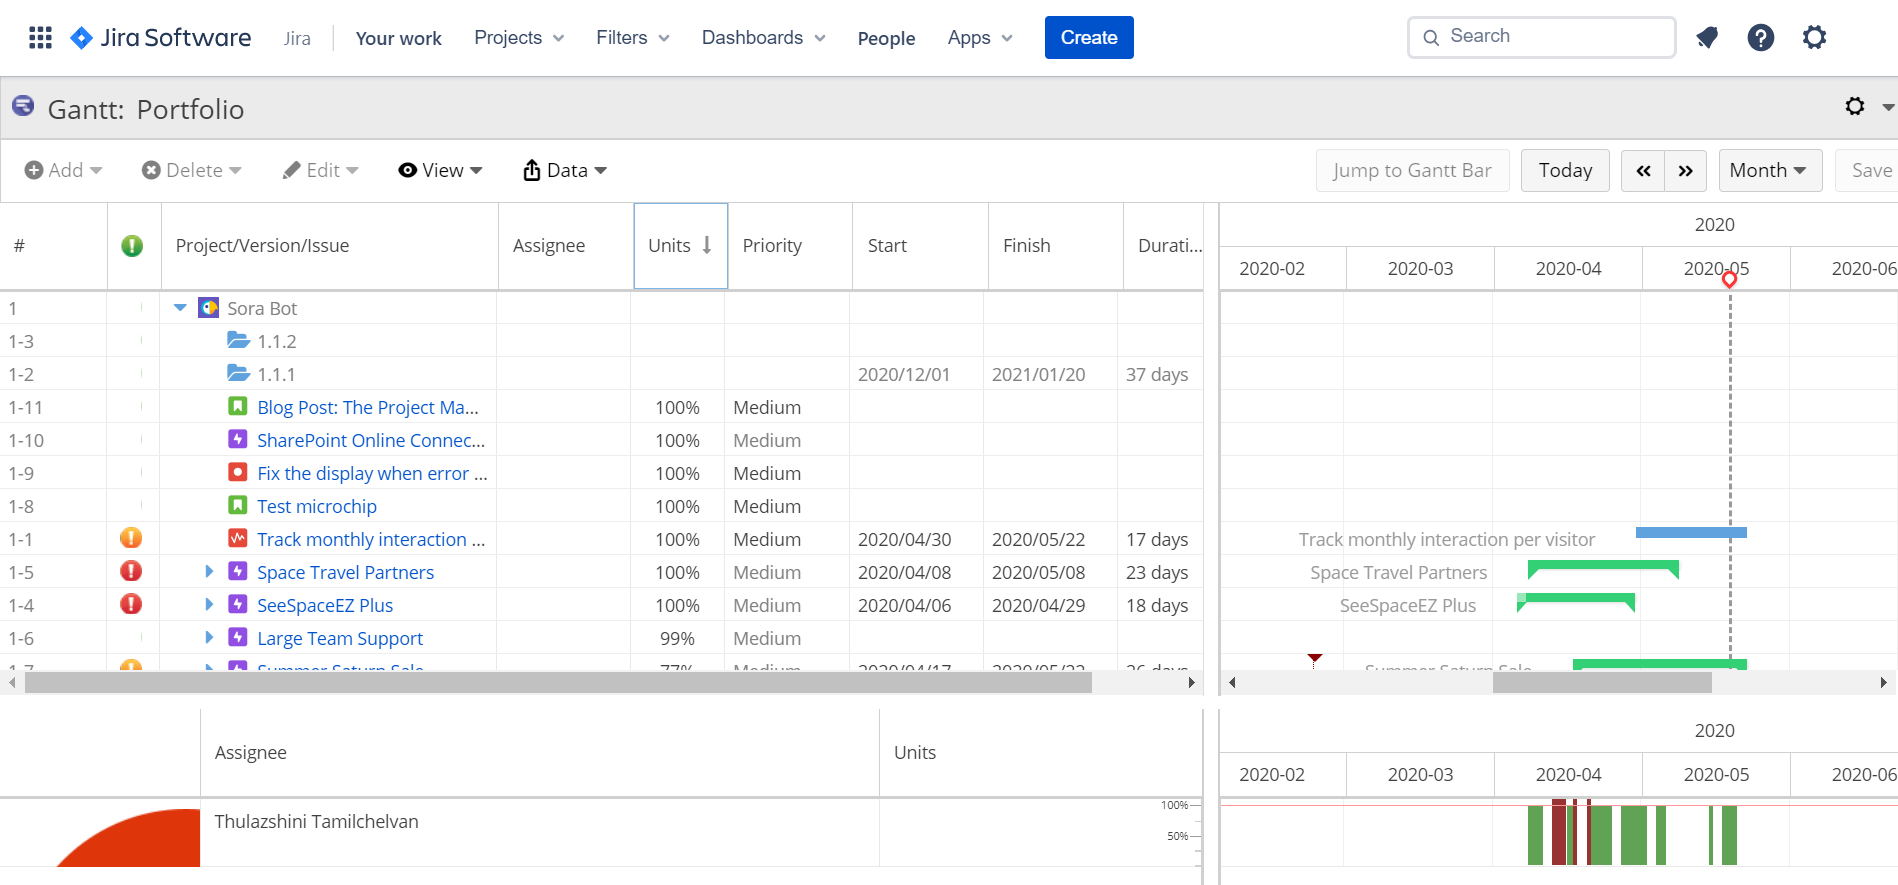The width and height of the screenshot is (1898, 885).
Task: Open the Delete menu
Action: point(192,171)
